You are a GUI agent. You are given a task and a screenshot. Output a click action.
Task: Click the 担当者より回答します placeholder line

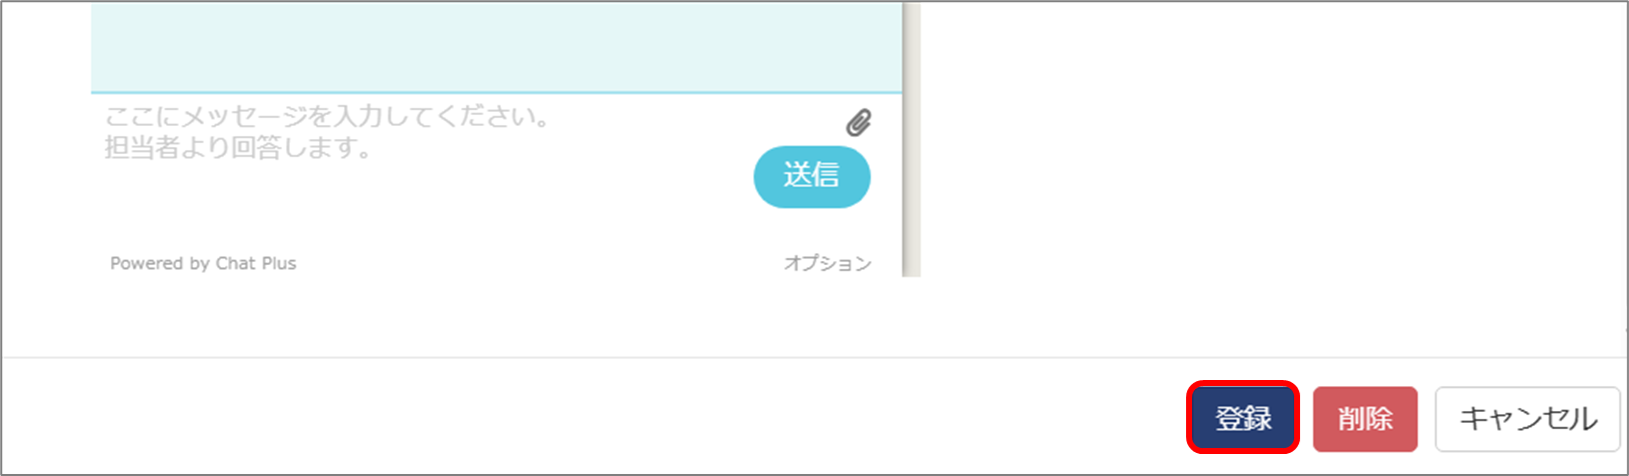[238, 148]
